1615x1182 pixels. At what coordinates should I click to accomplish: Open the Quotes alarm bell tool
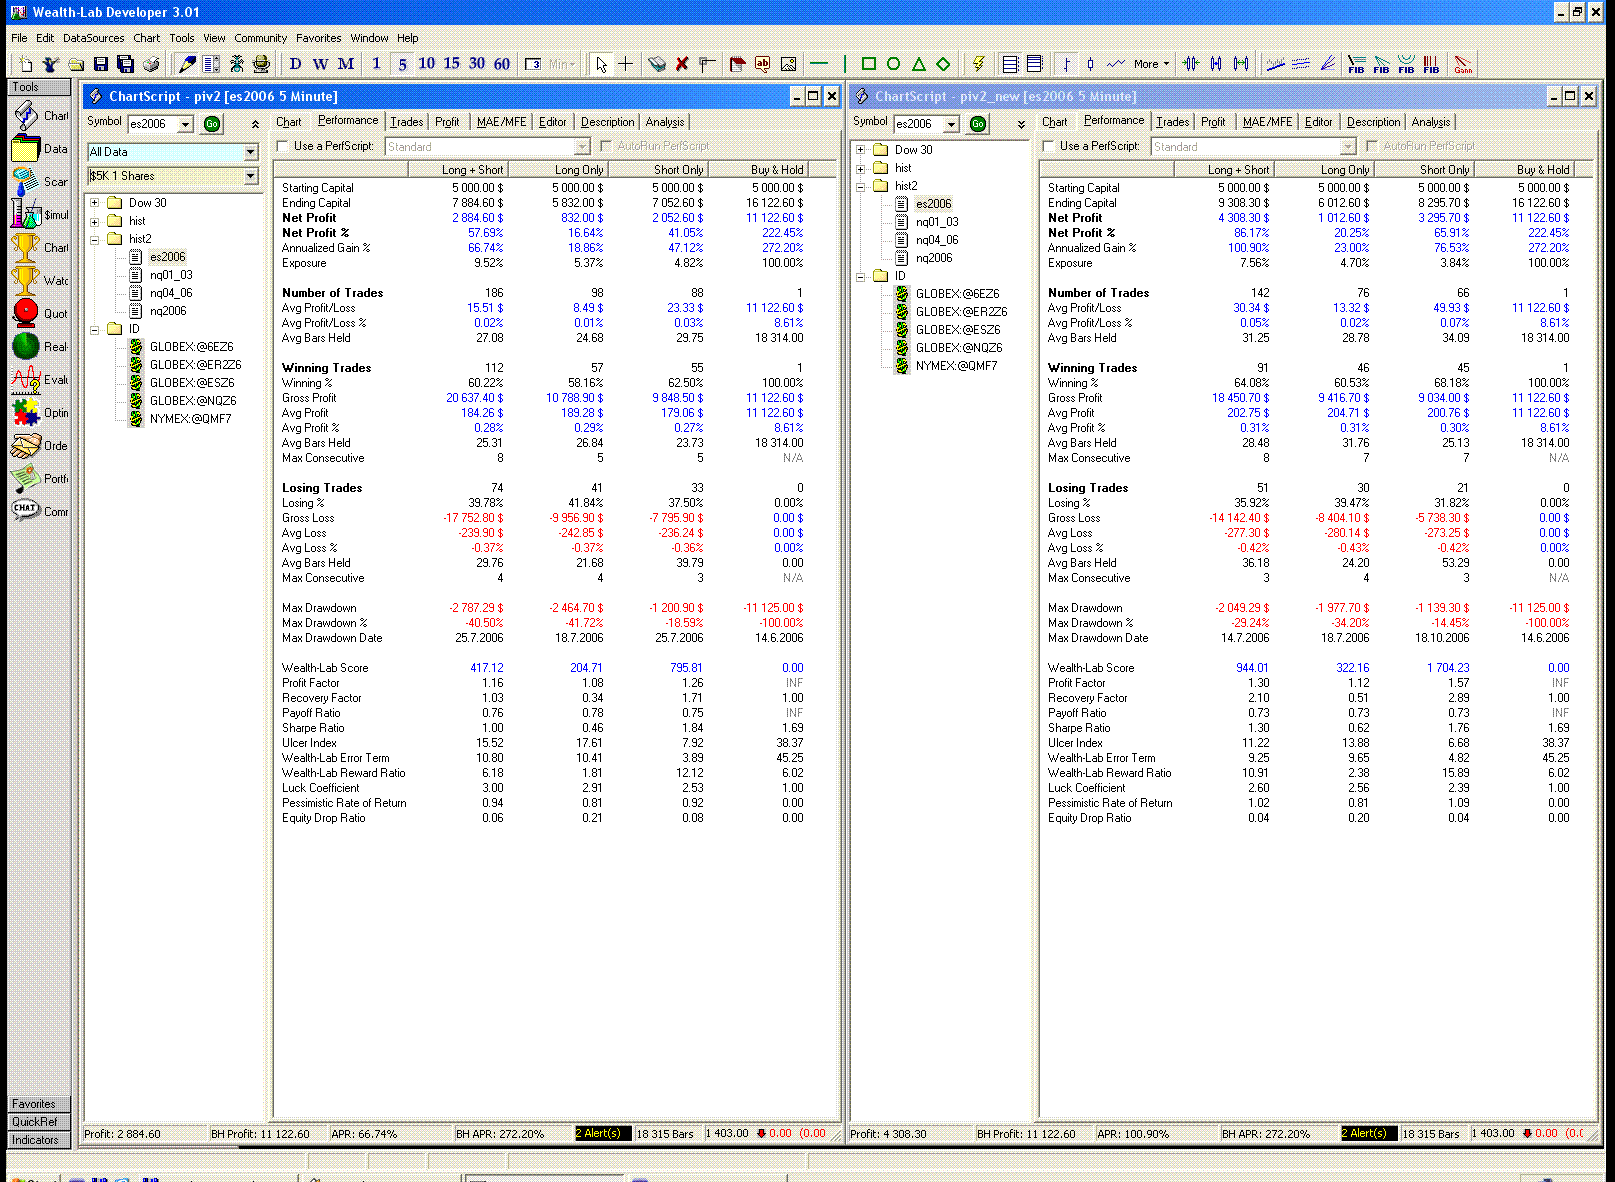click(40, 314)
